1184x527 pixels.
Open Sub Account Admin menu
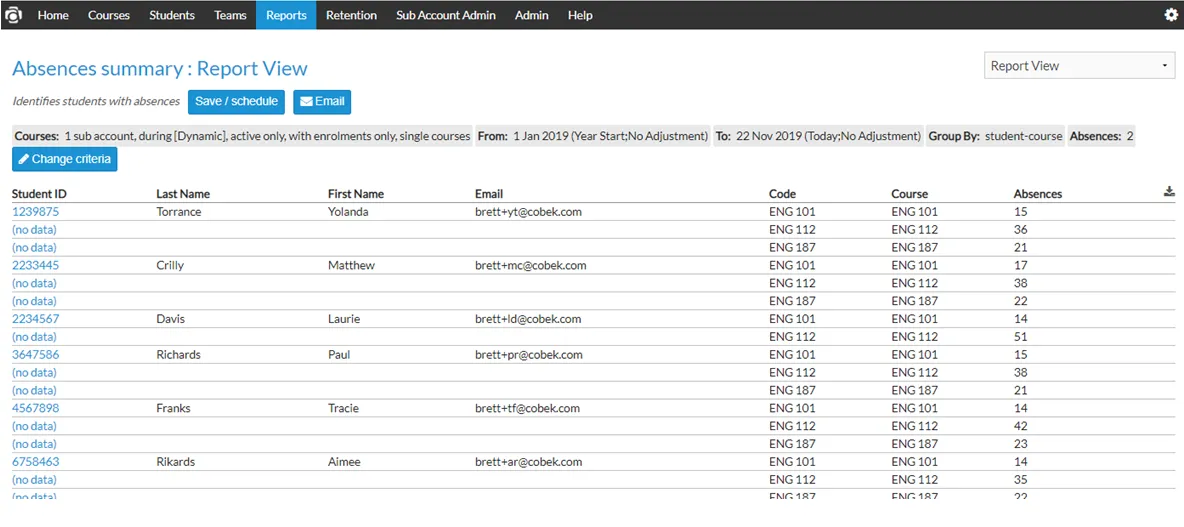pos(446,15)
